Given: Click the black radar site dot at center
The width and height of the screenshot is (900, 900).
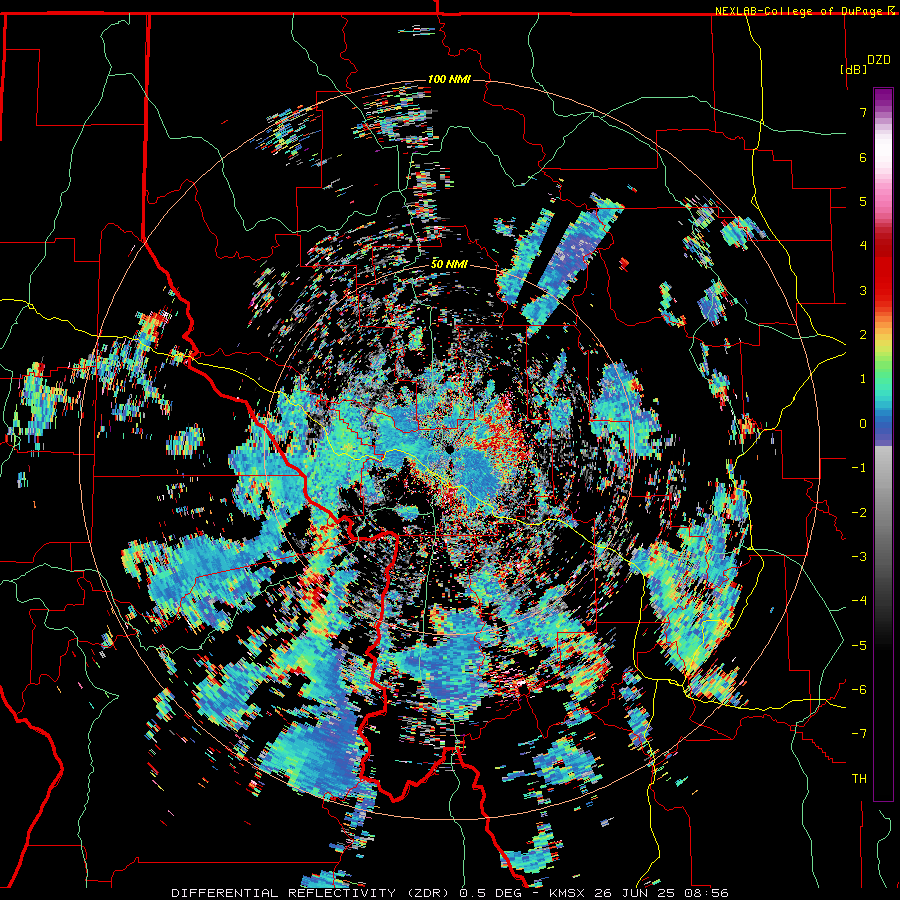Looking at the screenshot, I should [450, 449].
